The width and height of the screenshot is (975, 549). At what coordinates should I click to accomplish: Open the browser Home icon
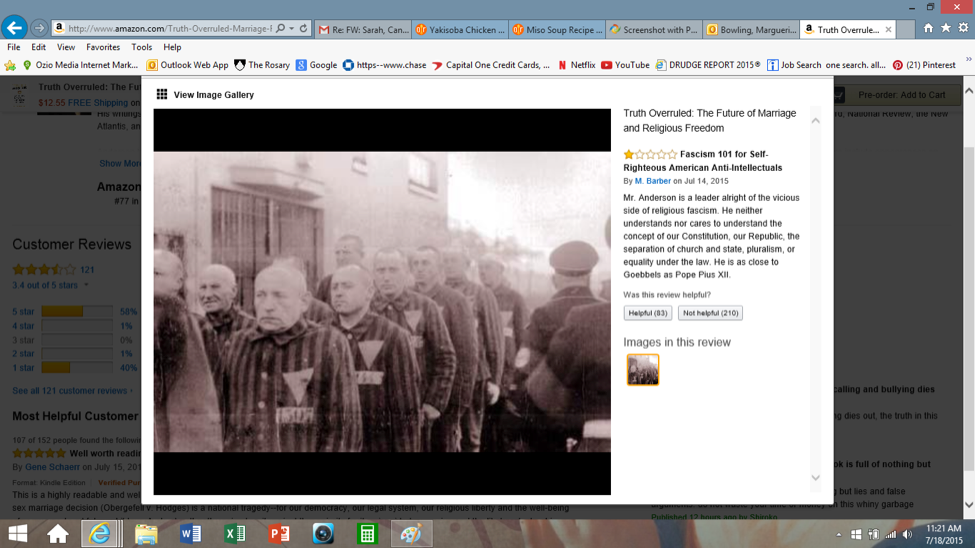927,28
